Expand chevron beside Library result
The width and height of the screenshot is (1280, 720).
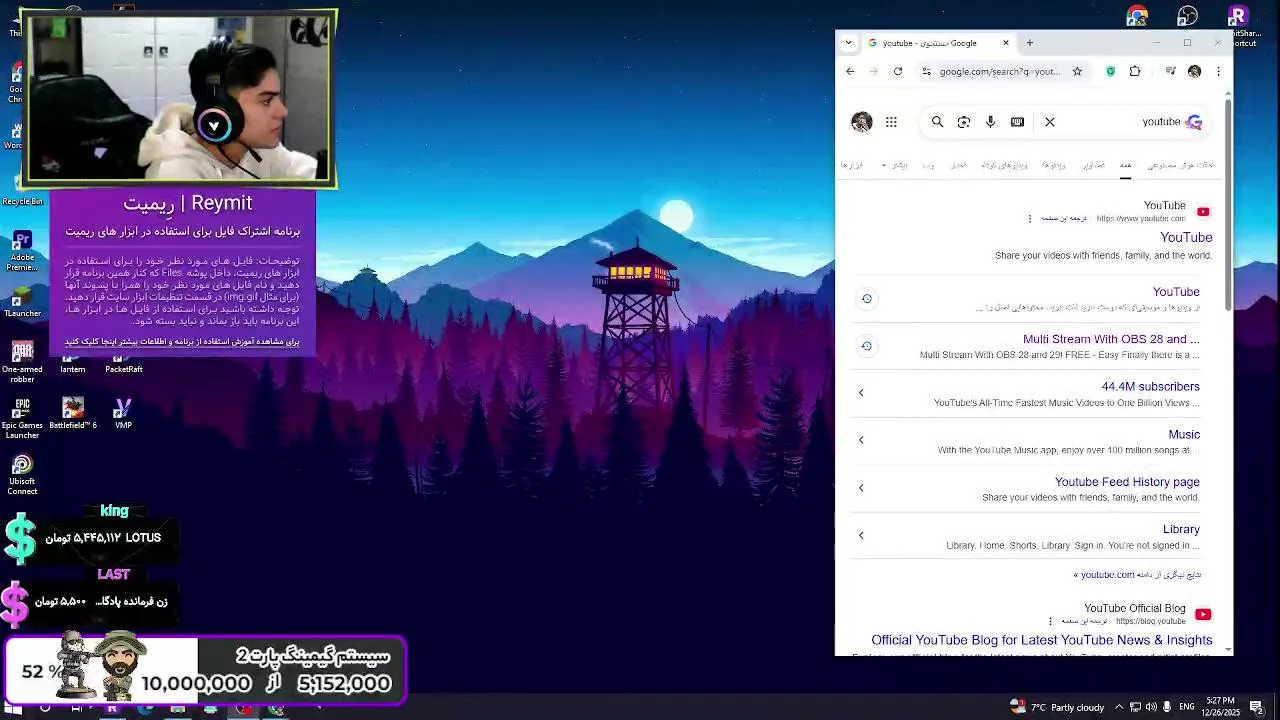pyautogui.click(x=861, y=535)
